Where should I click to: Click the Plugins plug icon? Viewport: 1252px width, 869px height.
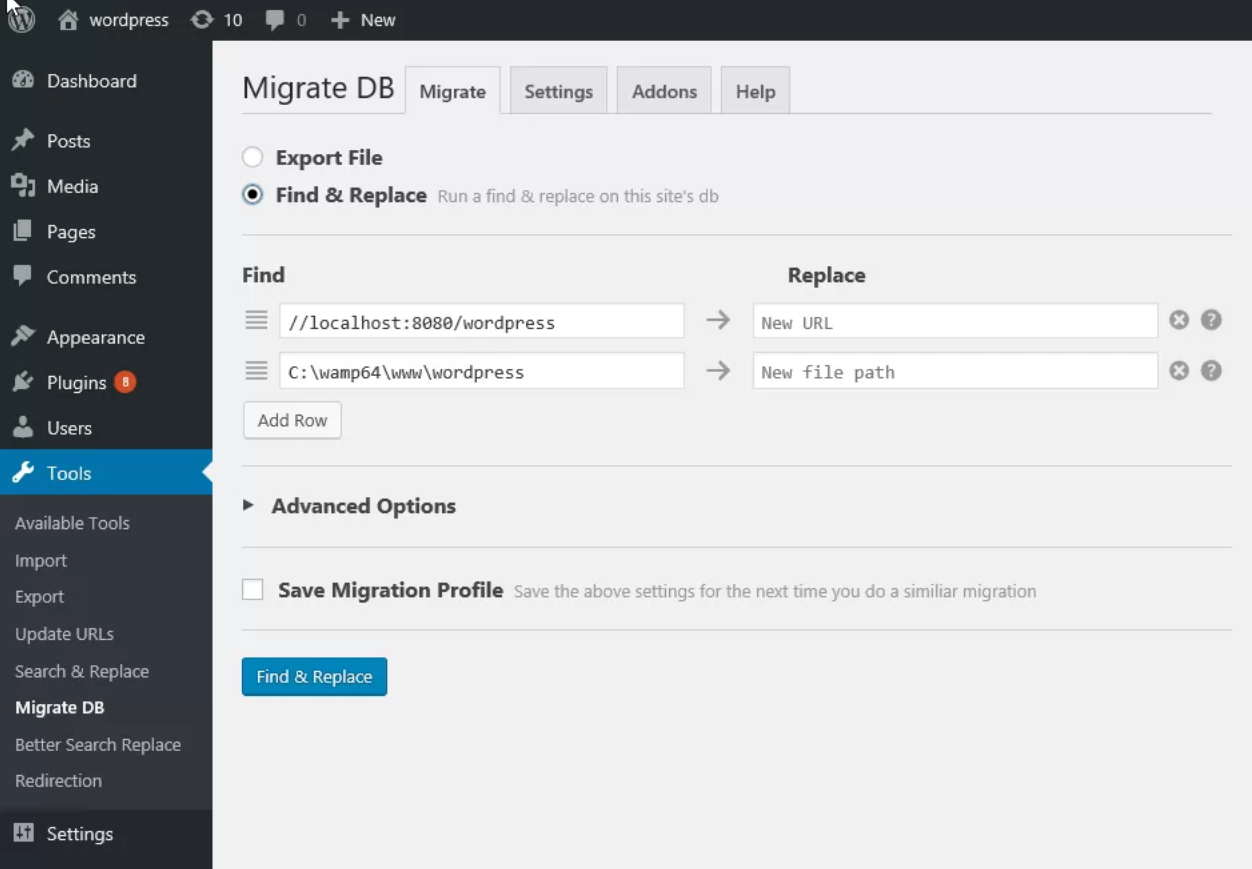(23, 382)
